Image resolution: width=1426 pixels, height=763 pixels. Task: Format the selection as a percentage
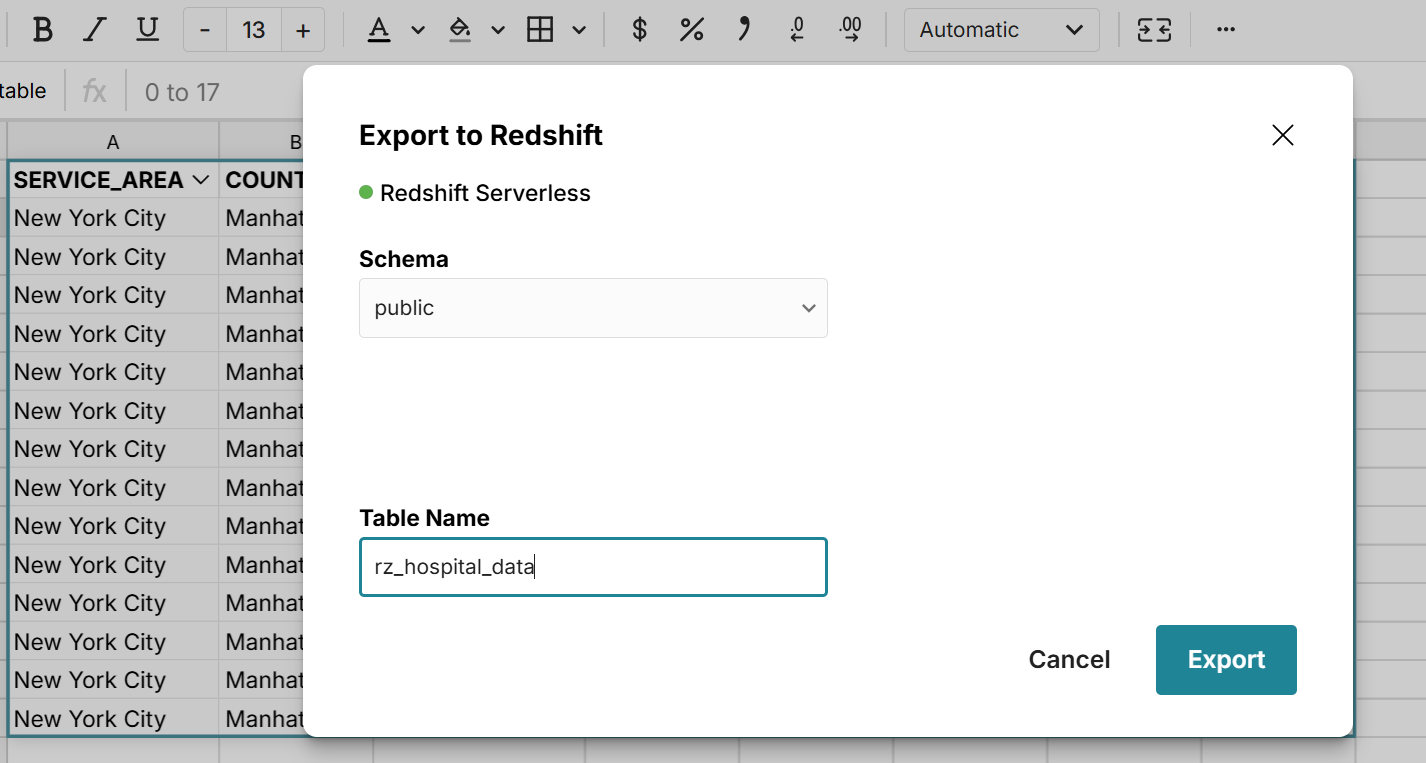pos(691,30)
